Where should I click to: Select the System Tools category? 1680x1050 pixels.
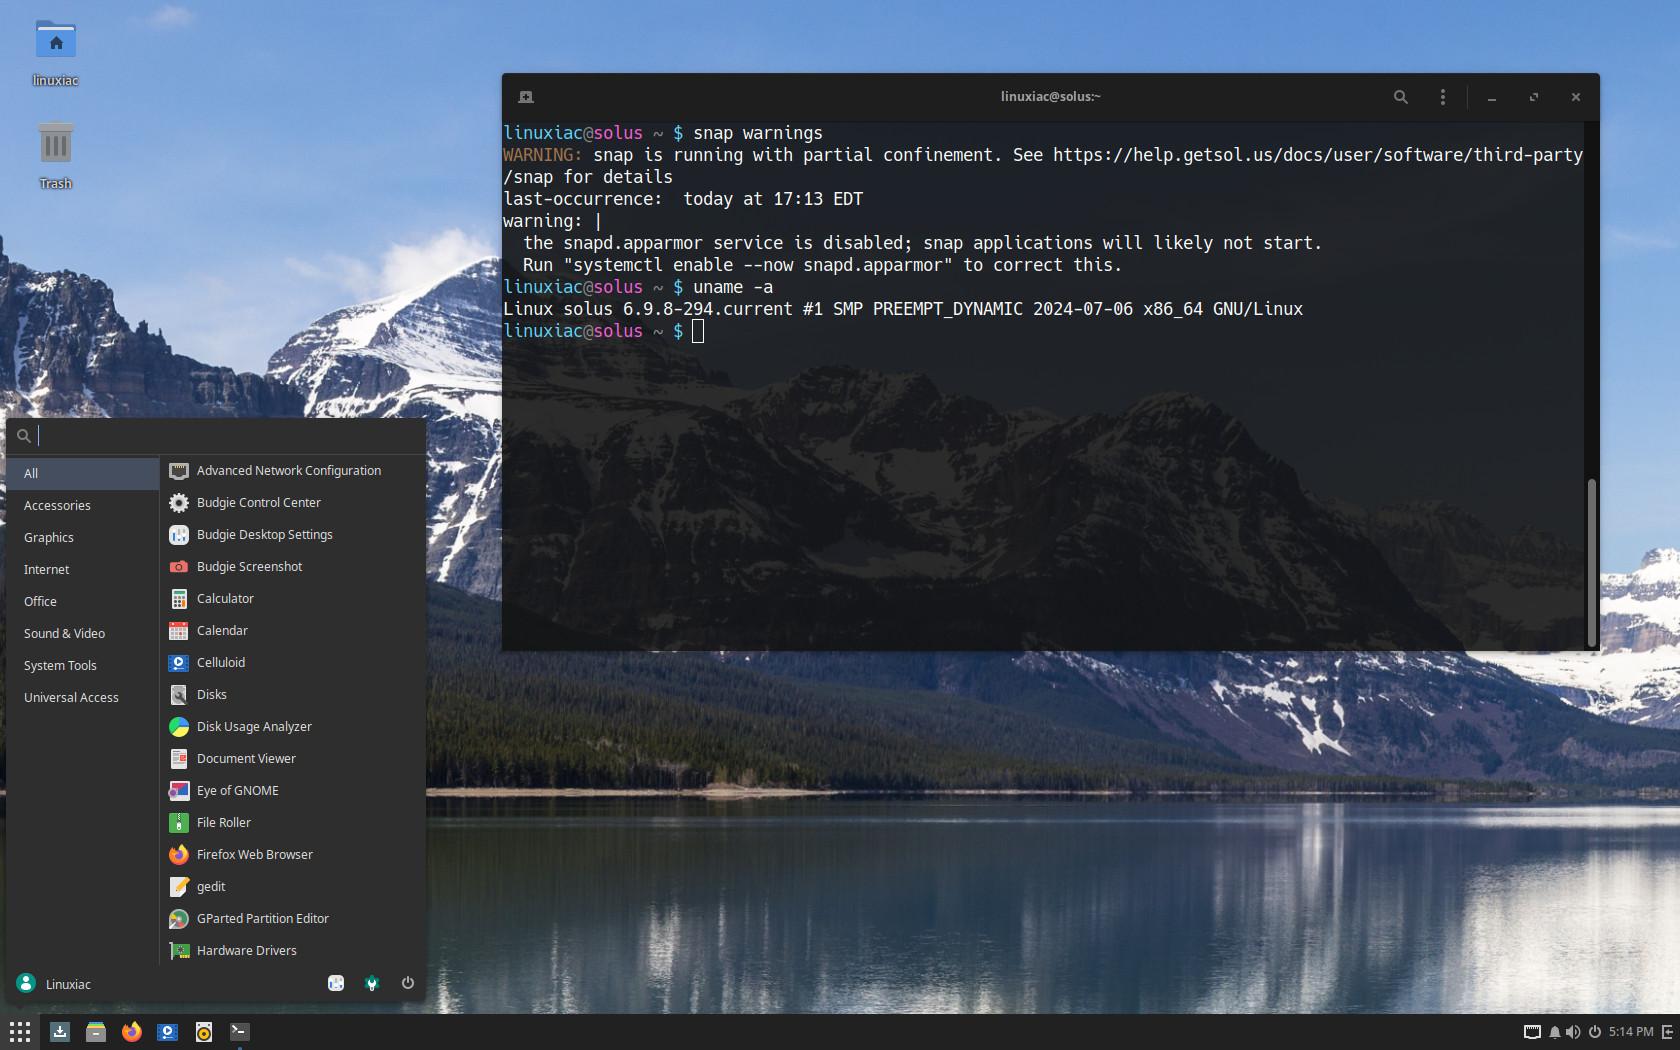point(83,665)
